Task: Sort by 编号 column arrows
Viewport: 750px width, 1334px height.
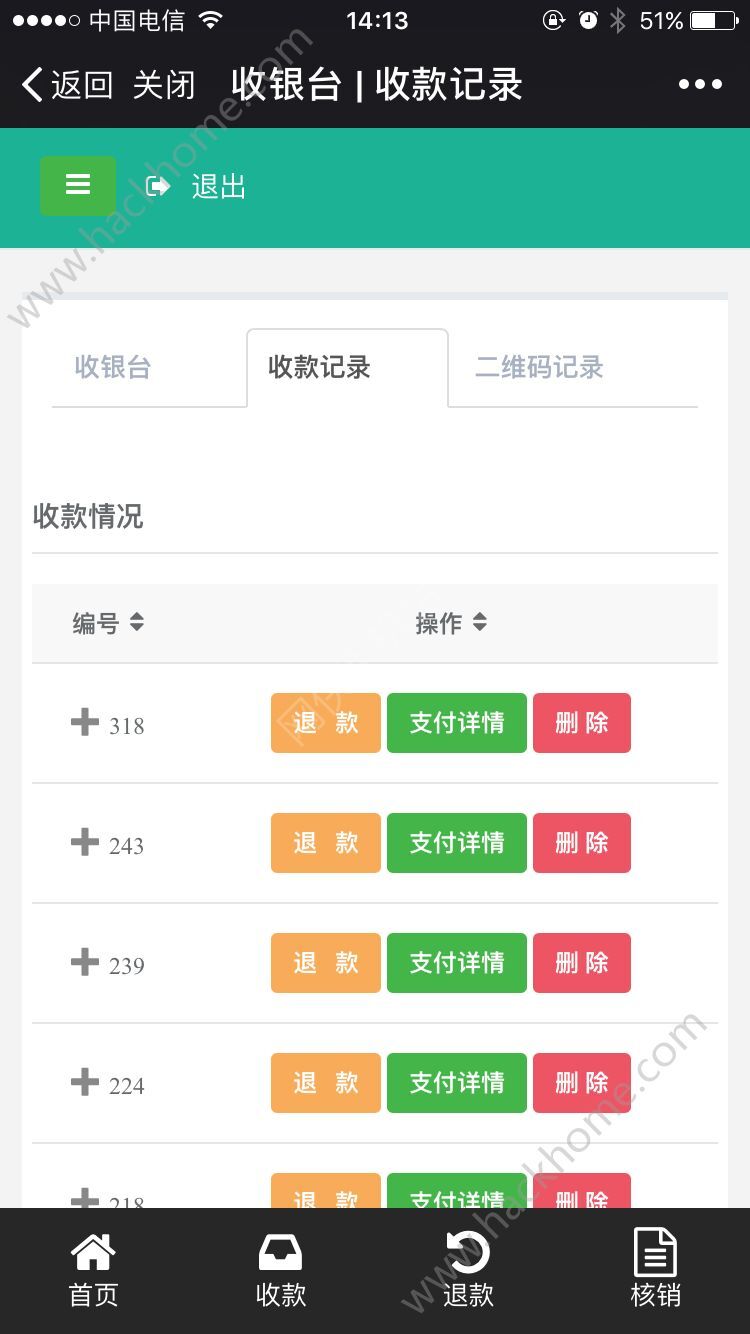Action: (137, 622)
